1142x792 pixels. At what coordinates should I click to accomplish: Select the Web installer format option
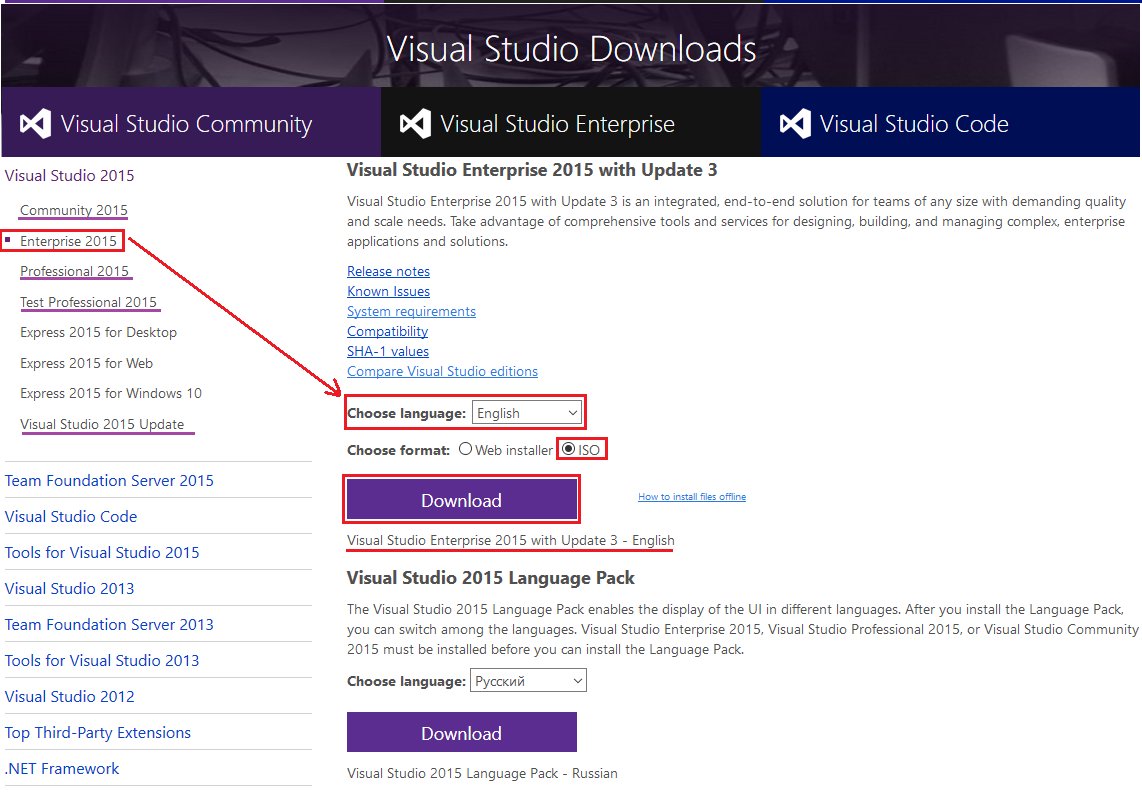pos(465,449)
